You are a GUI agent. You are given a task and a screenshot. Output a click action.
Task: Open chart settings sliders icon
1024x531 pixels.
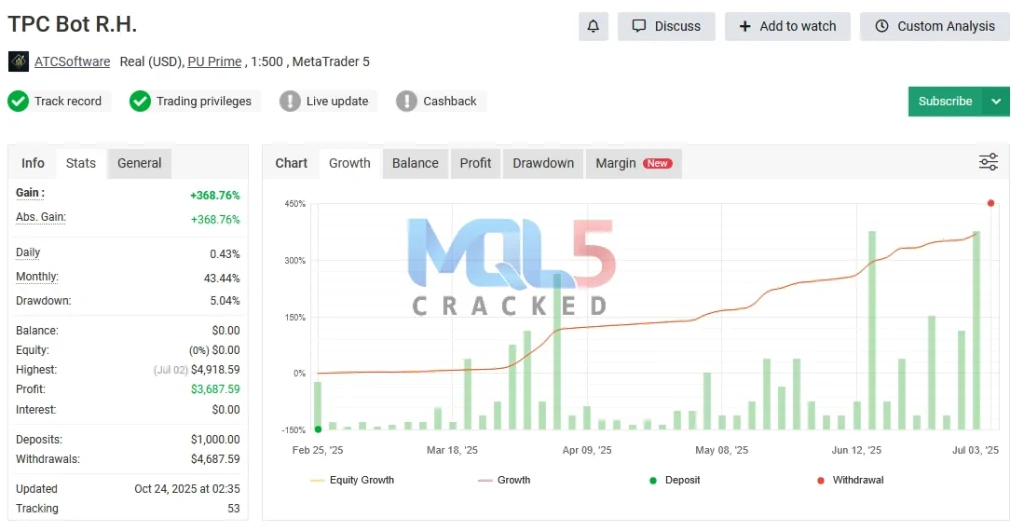click(988, 162)
